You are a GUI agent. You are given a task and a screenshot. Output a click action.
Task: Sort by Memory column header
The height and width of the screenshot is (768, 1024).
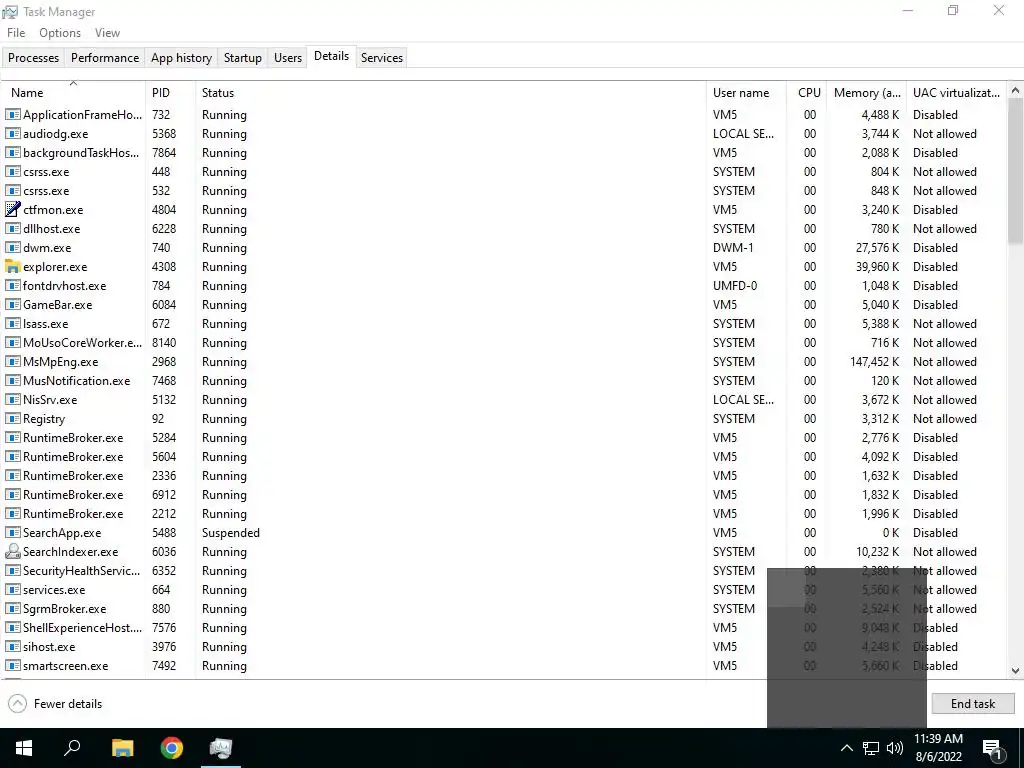click(867, 93)
